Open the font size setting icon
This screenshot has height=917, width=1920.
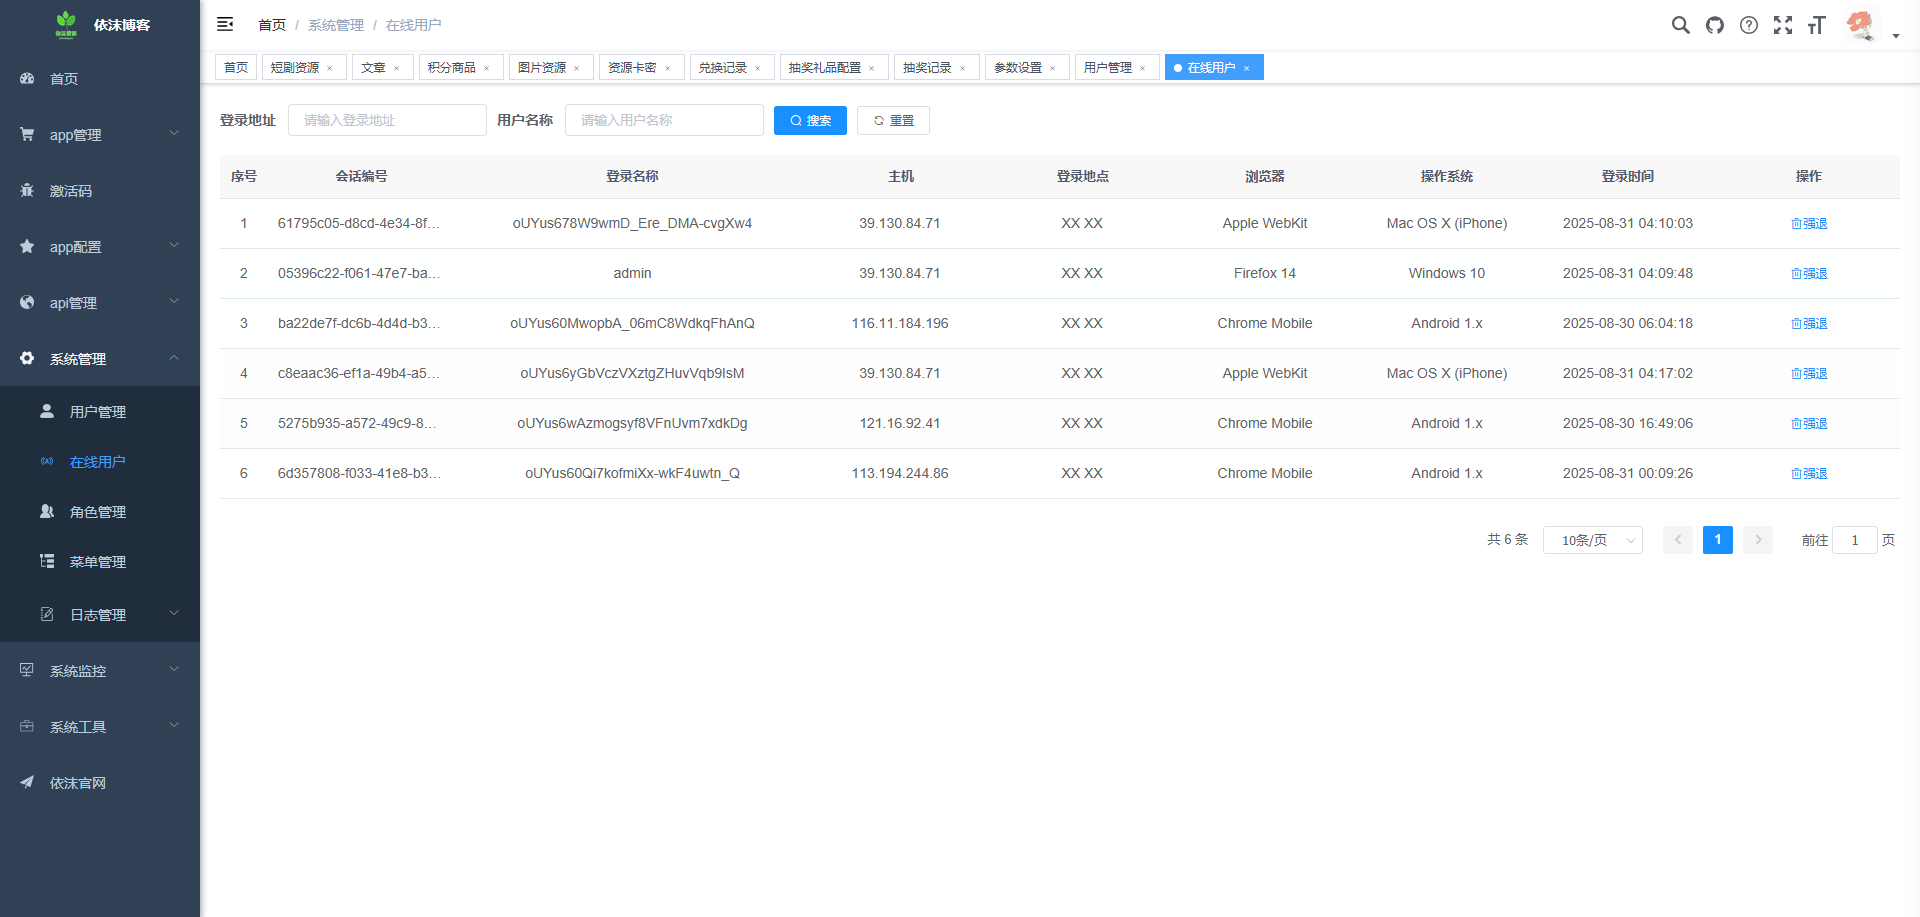(1816, 25)
